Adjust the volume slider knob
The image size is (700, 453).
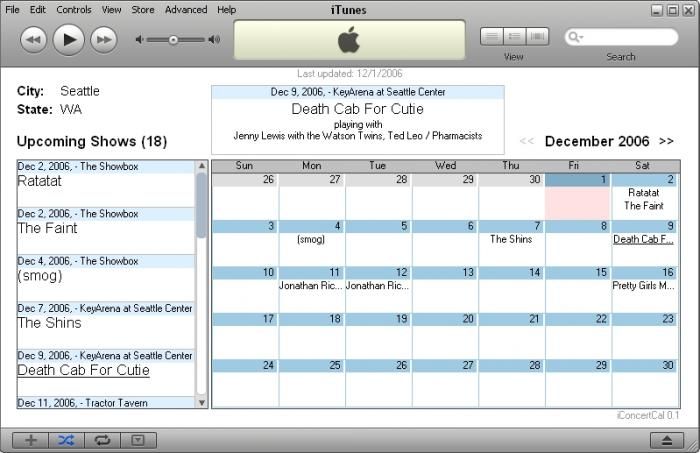click(x=173, y=40)
